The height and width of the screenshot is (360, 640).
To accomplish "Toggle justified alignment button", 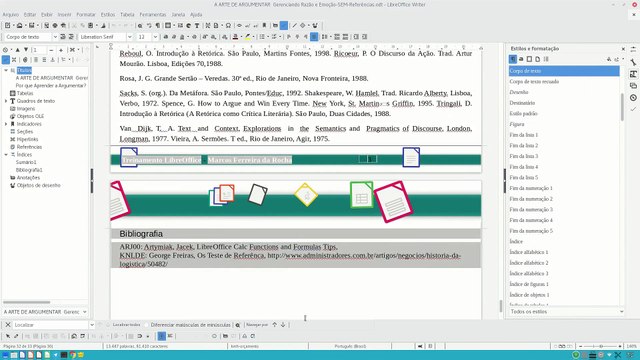I will pos(314,37).
